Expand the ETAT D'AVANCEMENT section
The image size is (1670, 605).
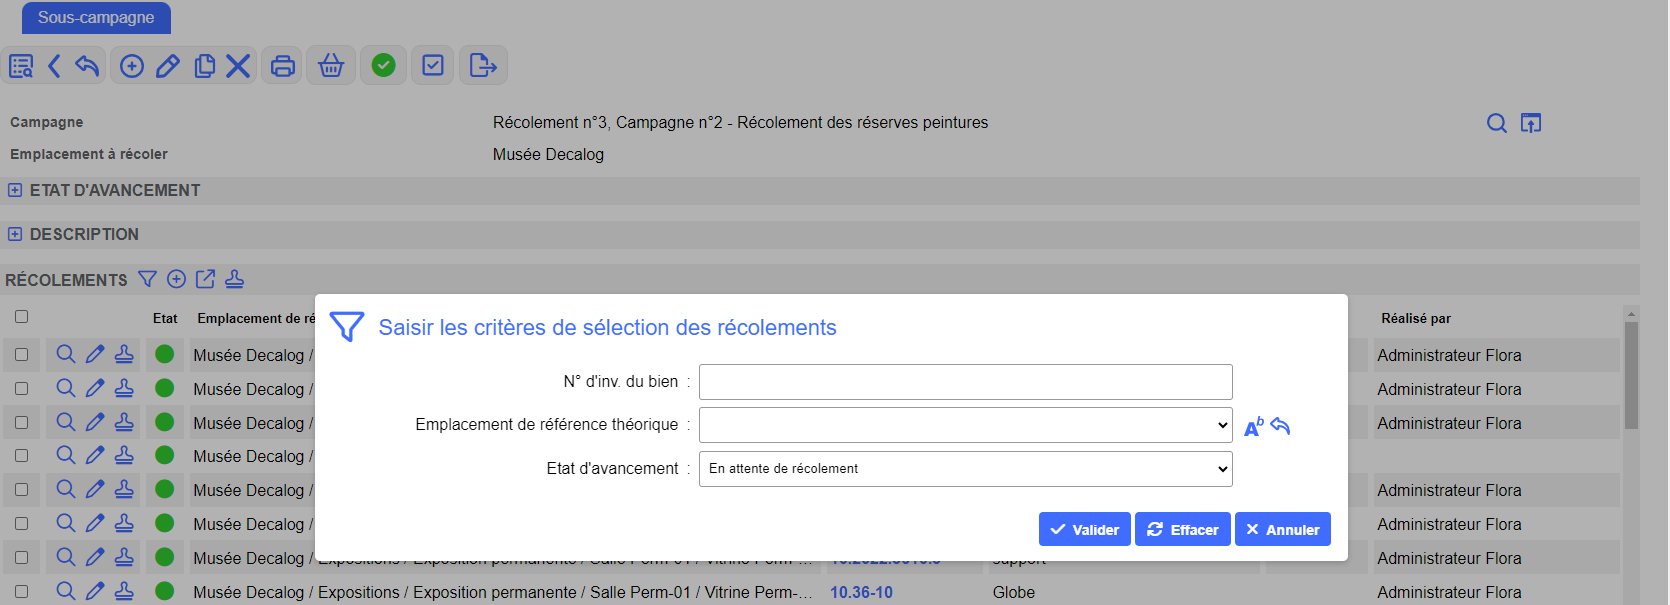coord(15,190)
